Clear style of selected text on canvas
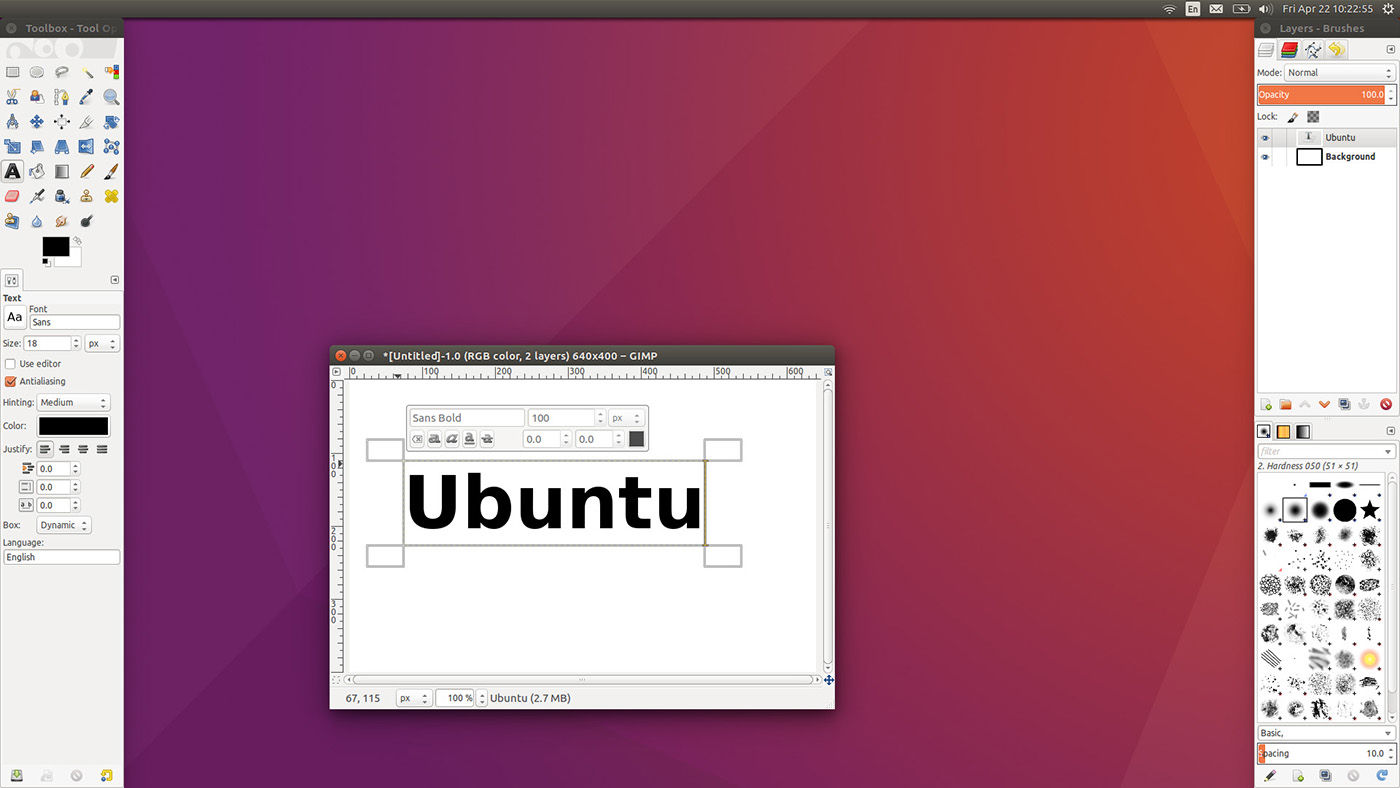The width and height of the screenshot is (1400, 788). coord(417,439)
